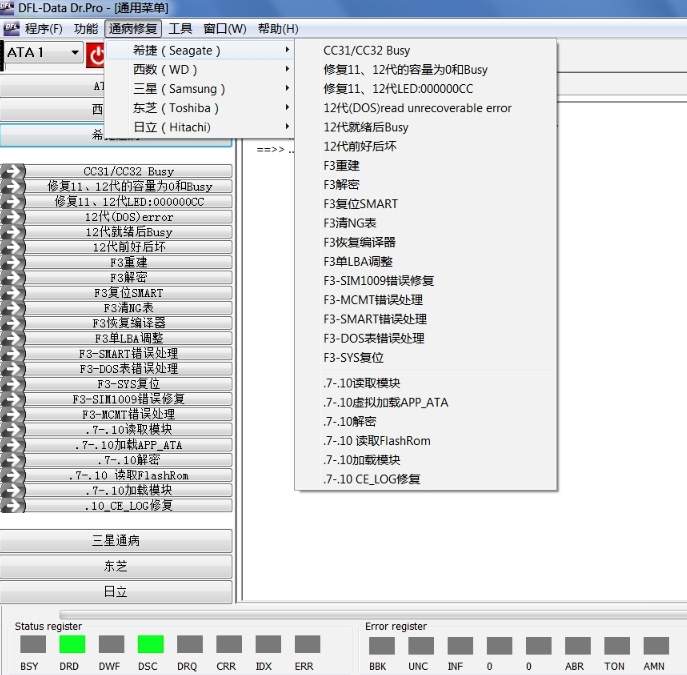Click arrow icon beside F3解密 in left panel
The width and height of the screenshot is (687, 675).
pos(12,278)
